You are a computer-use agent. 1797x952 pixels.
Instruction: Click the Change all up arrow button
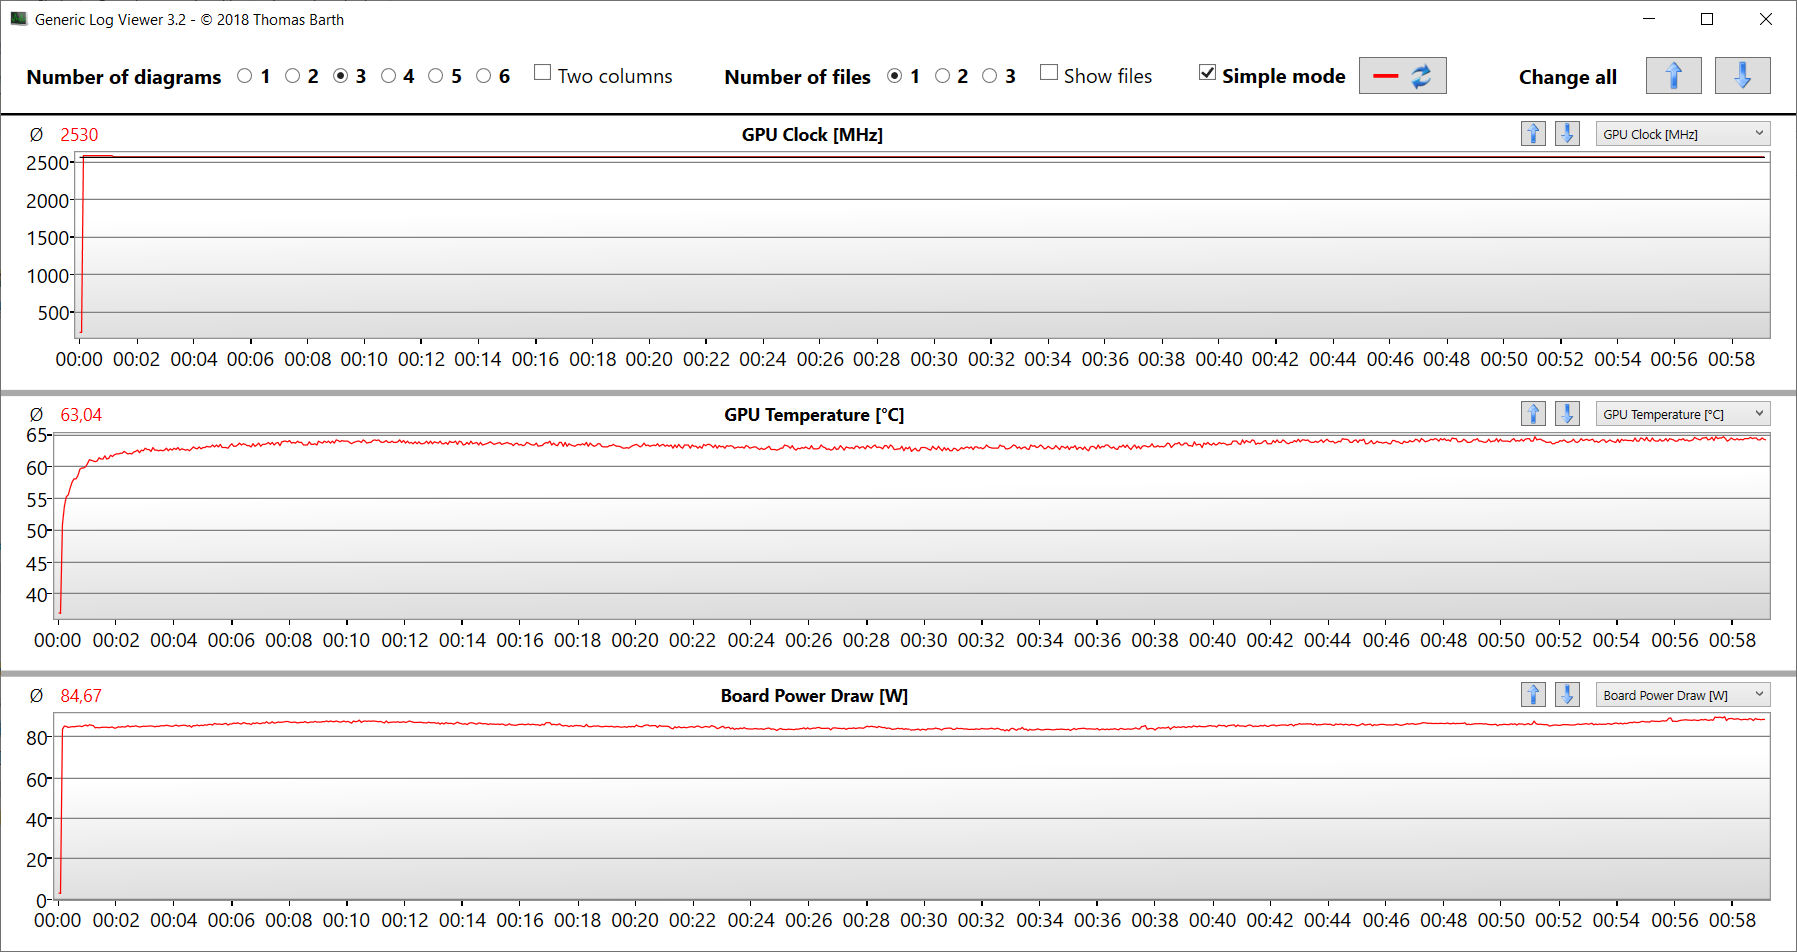pos(1673,76)
